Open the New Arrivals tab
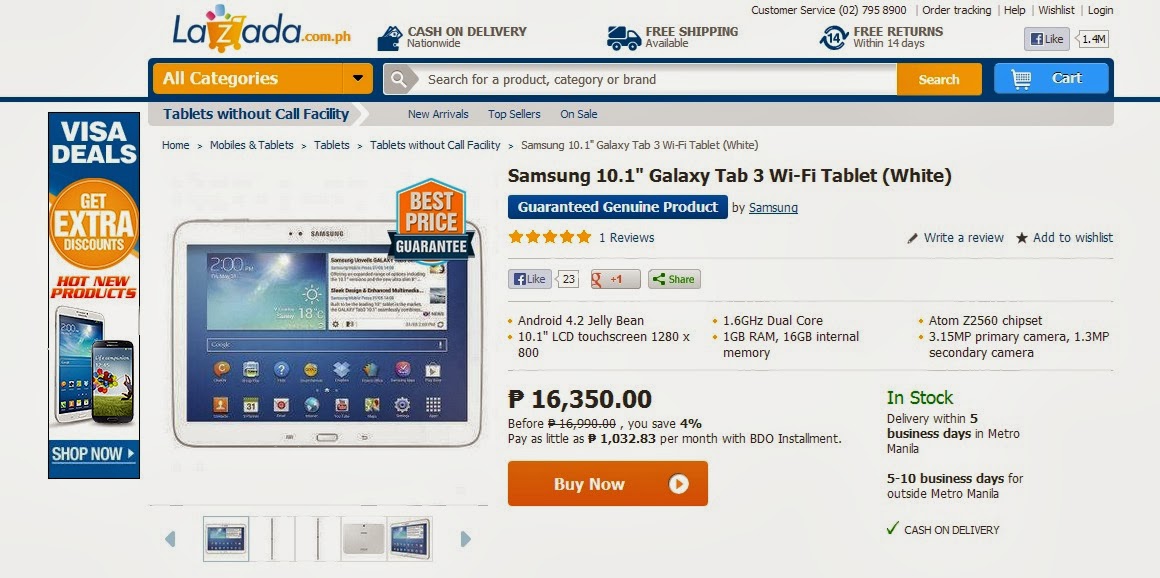Viewport: 1160px width, 578px height. pos(438,114)
